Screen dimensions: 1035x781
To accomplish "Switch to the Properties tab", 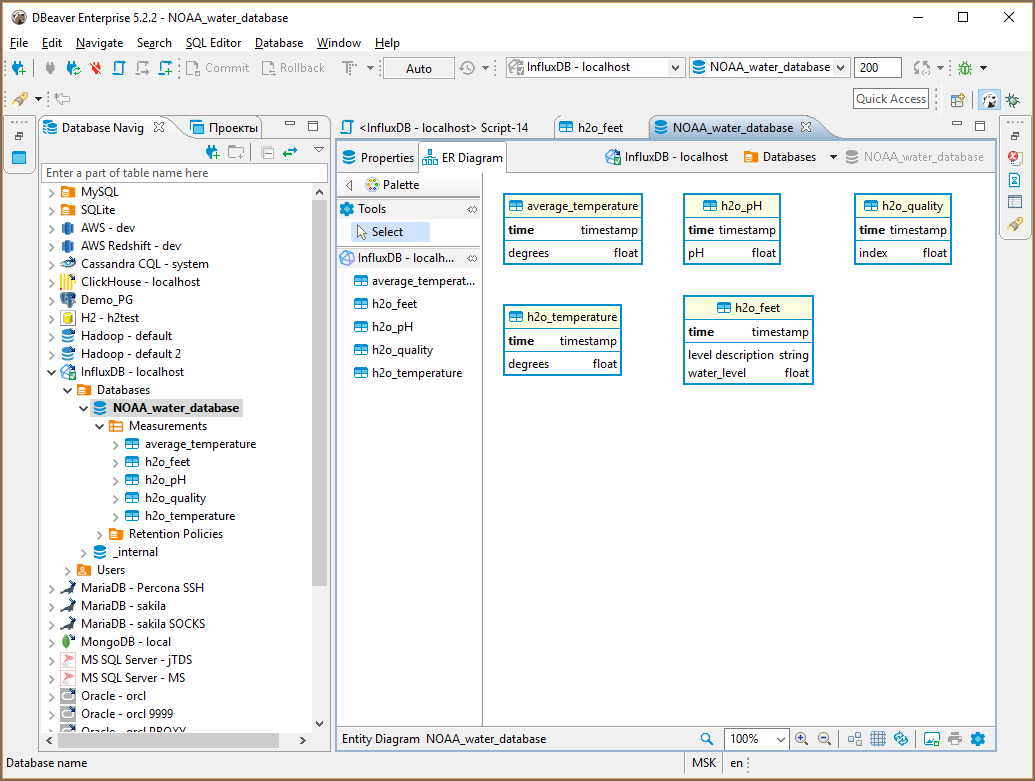I will click(378, 157).
